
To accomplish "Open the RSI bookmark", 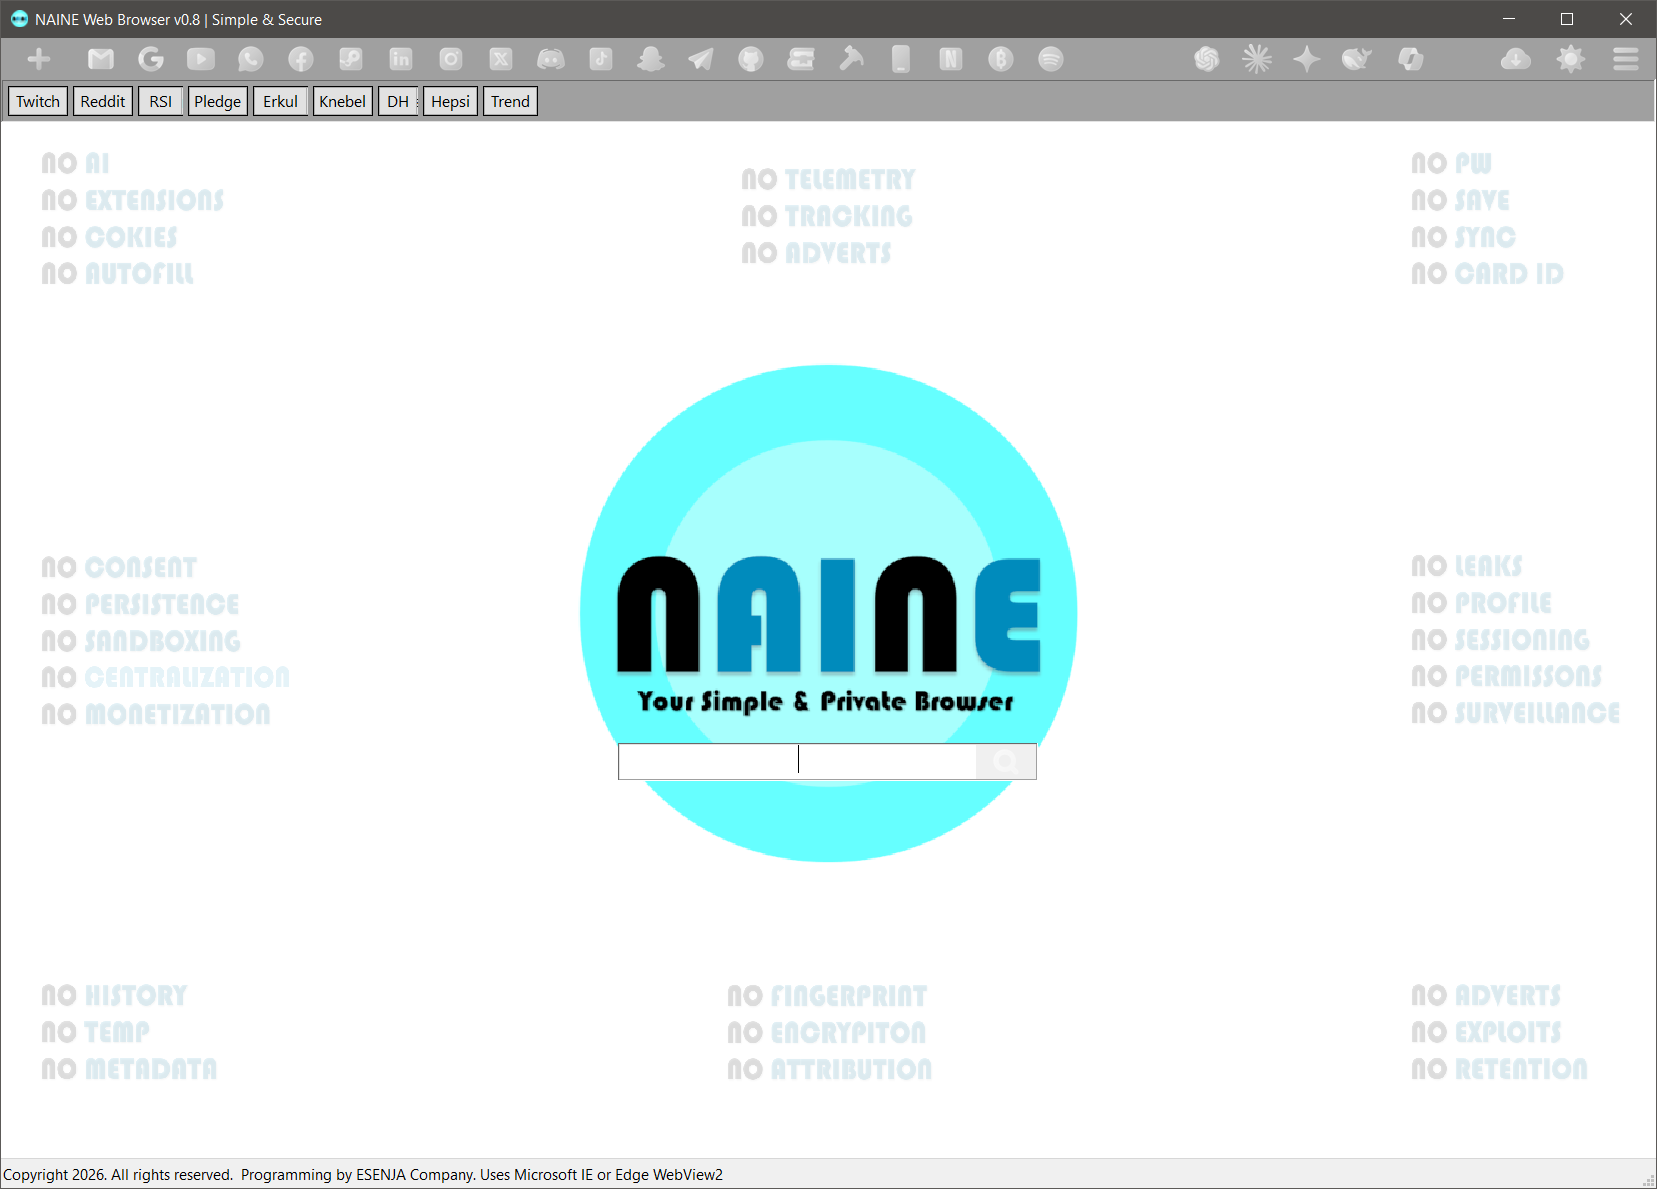I will (x=161, y=101).
